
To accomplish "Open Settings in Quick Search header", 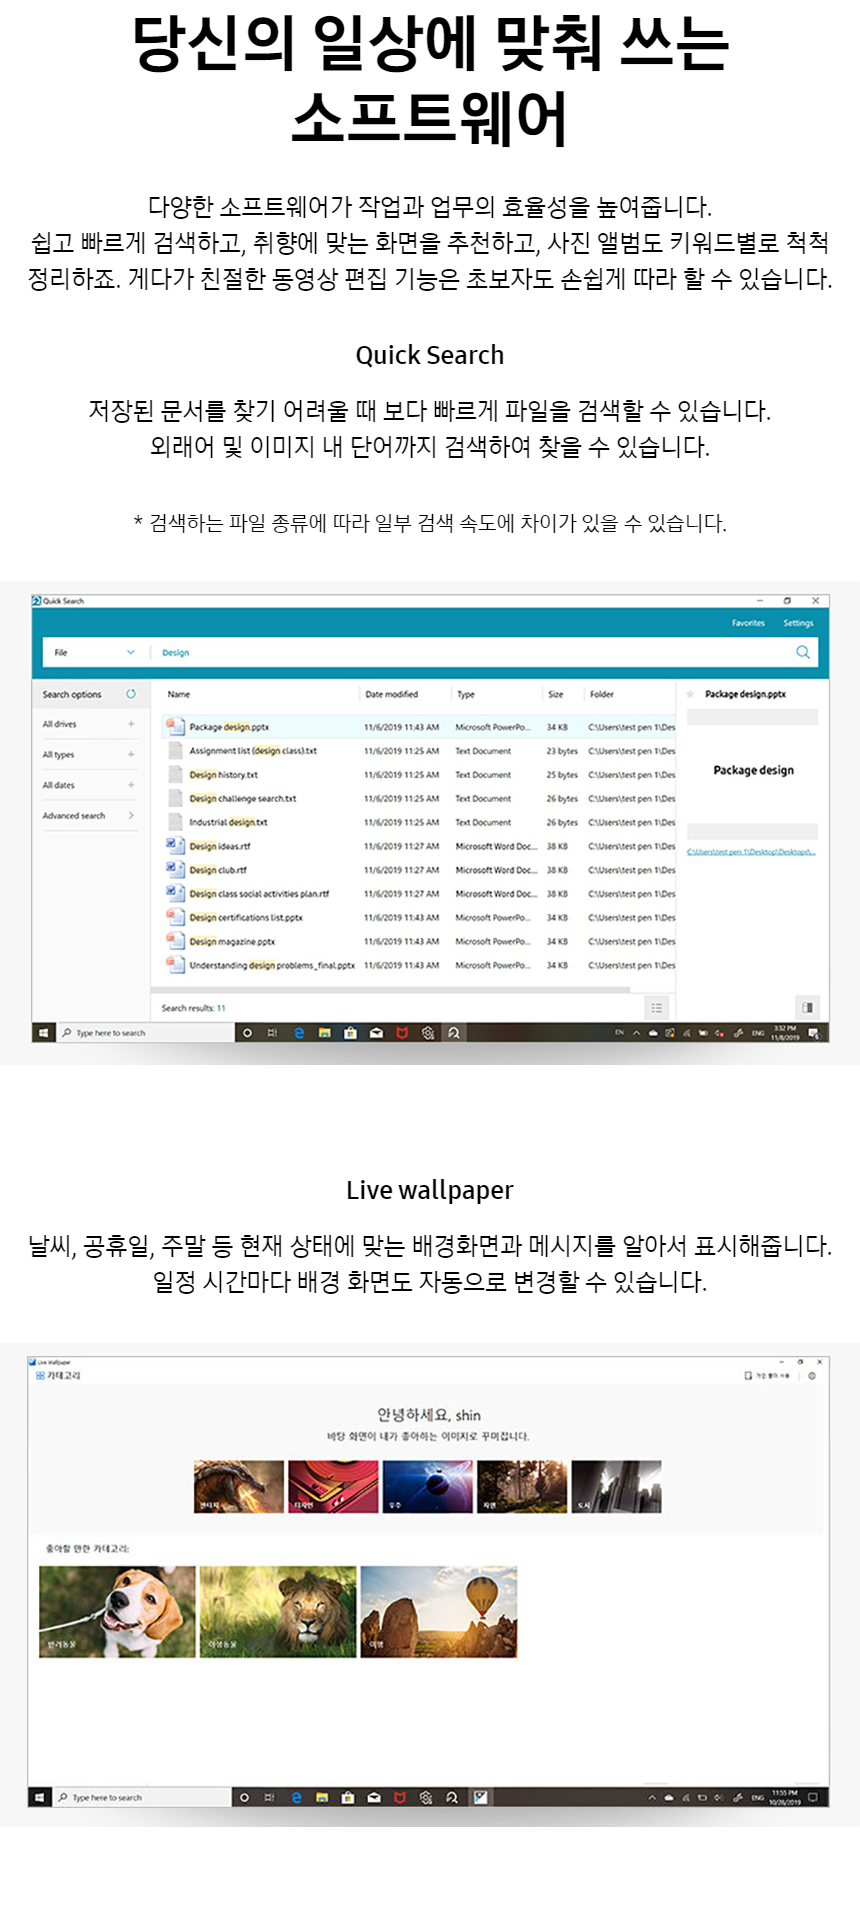I will 798,623.
